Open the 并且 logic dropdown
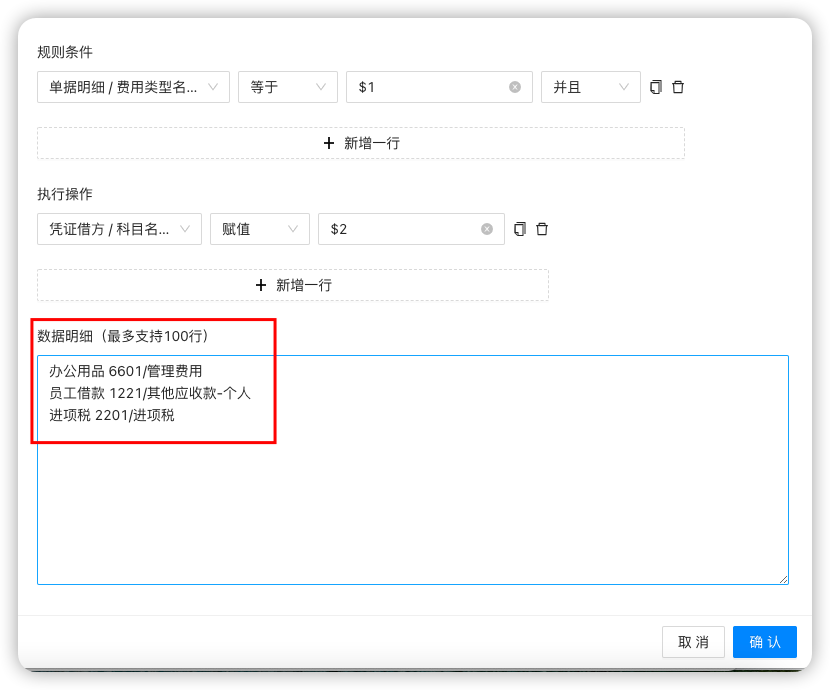830x690 pixels. (x=590, y=87)
